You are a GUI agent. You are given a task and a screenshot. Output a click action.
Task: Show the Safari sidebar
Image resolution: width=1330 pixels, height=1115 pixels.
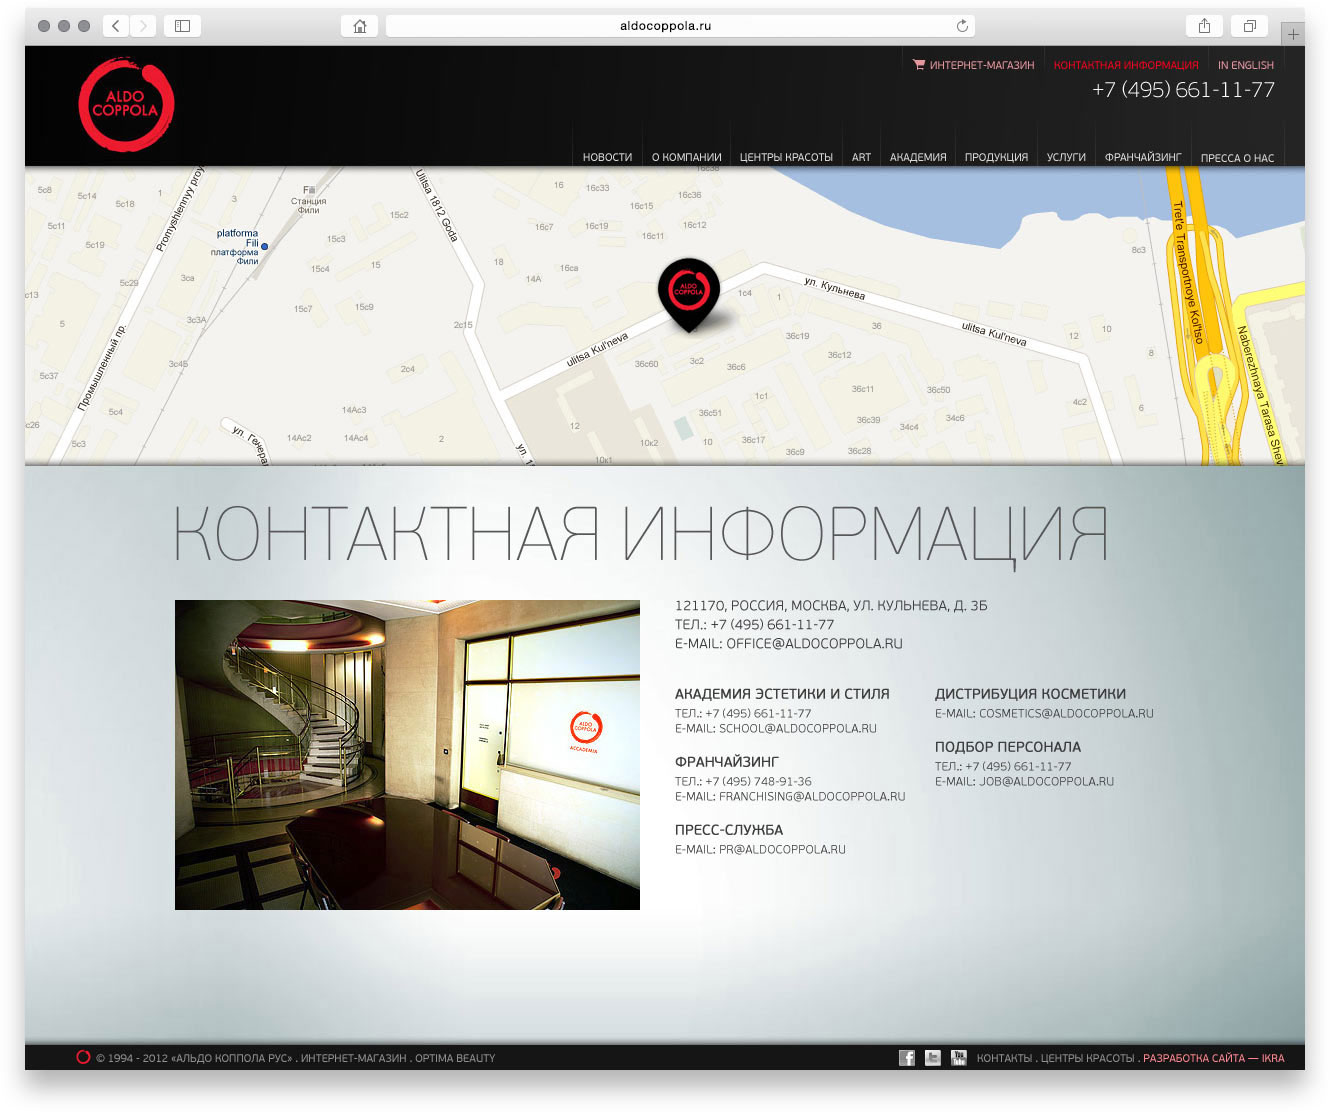coord(182,26)
